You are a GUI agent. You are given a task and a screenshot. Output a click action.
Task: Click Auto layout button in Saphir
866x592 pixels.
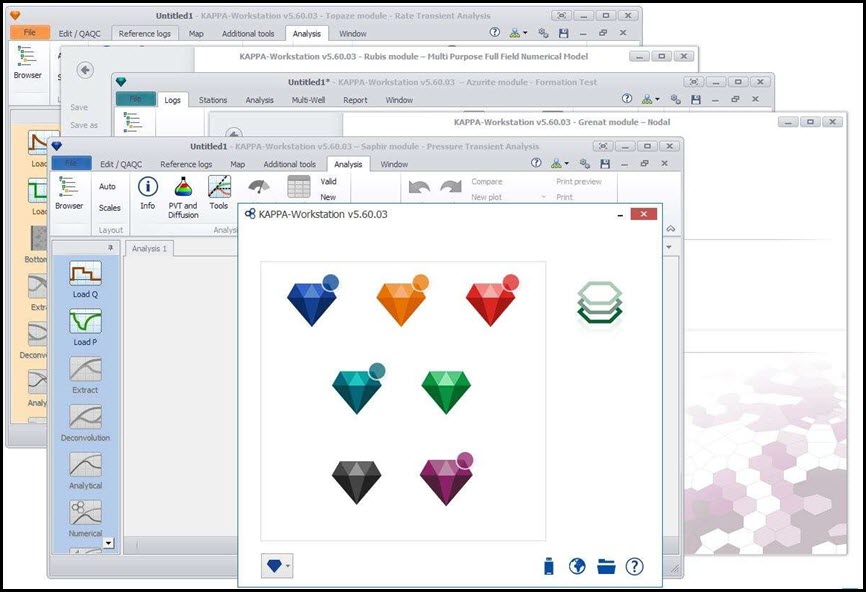pyautogui.click(x=107, y=187)
